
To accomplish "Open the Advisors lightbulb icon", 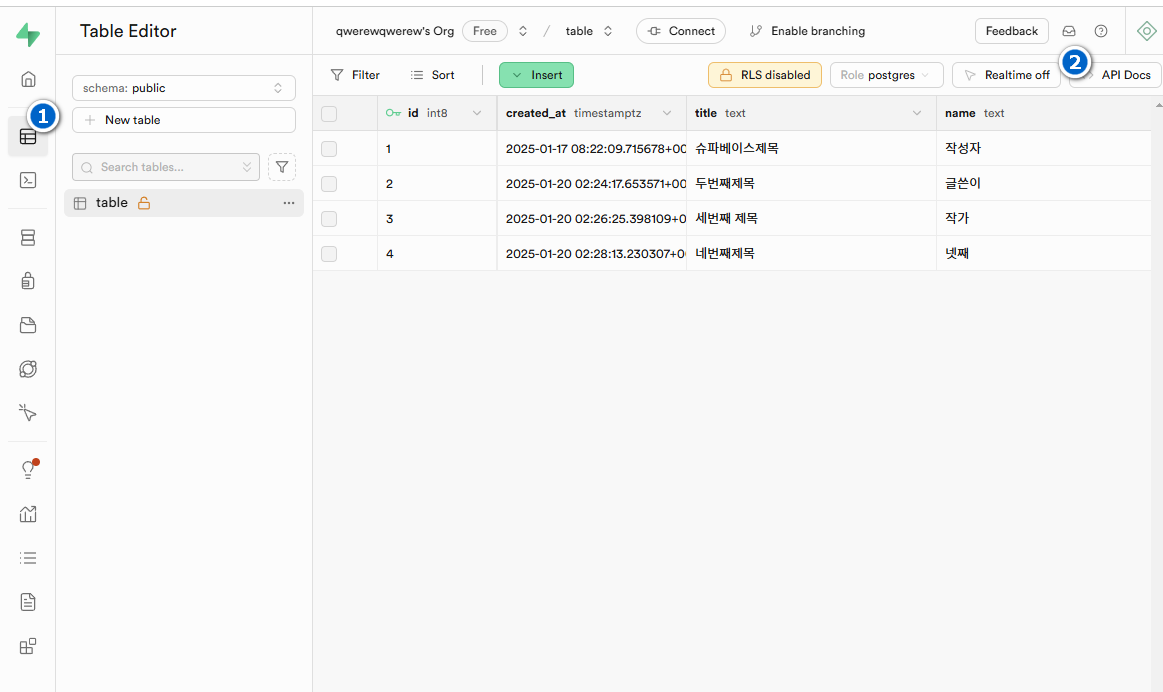I will click(x=28, y=470).
